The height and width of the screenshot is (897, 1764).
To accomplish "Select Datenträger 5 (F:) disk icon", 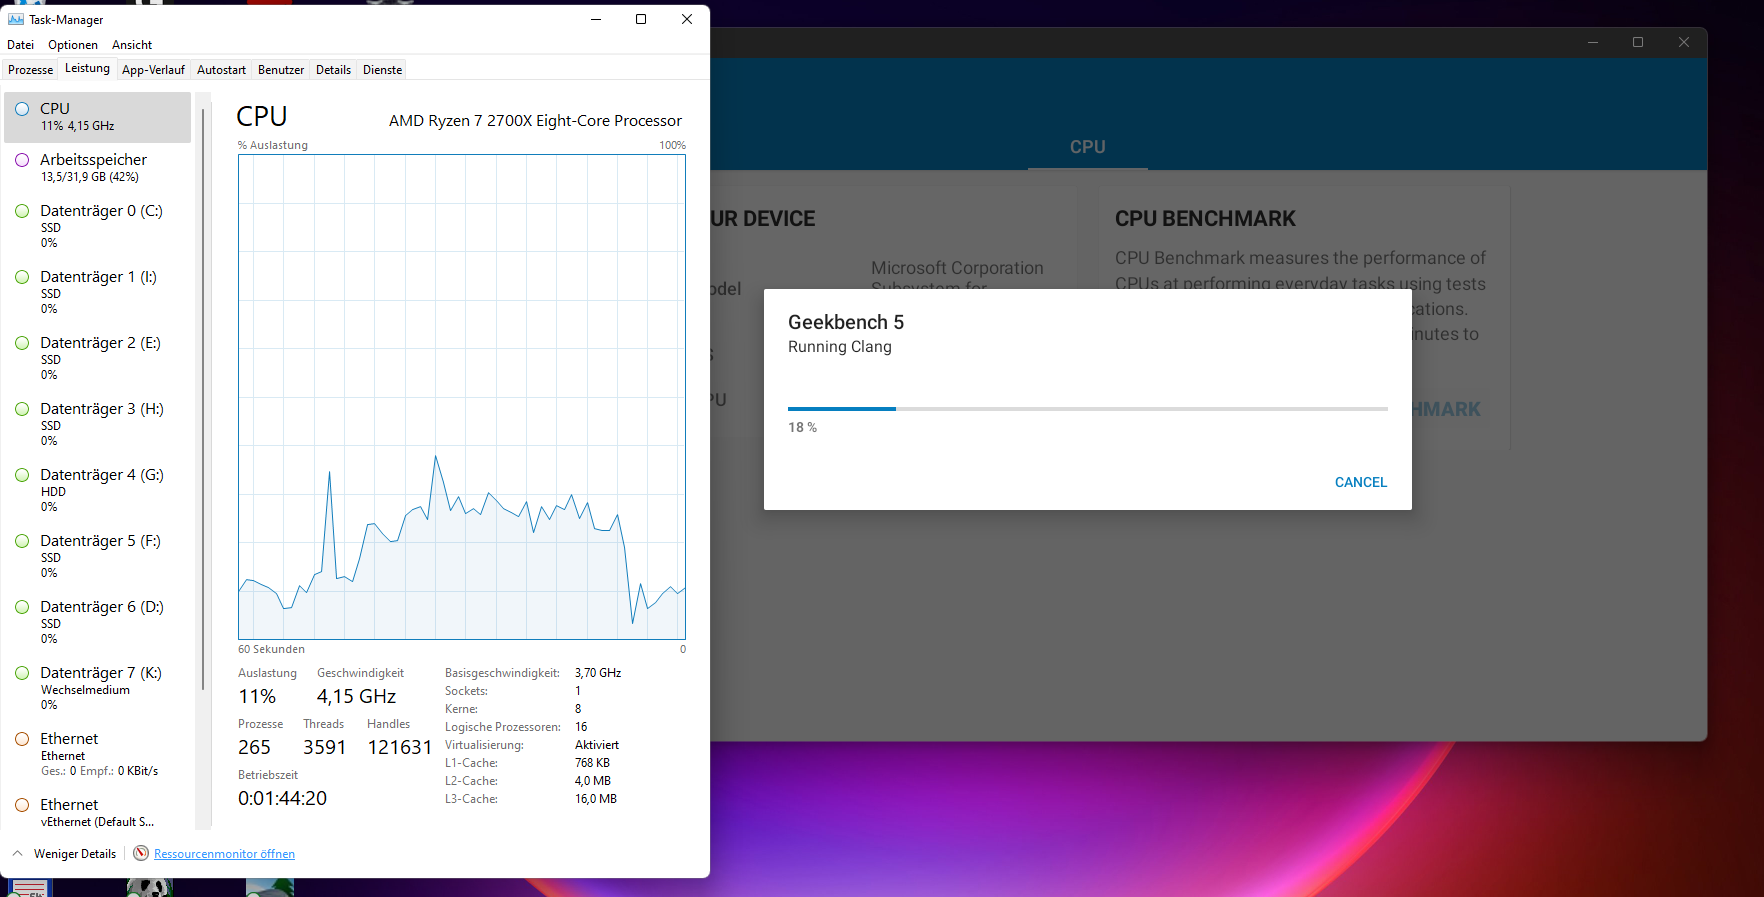I will [x=22, y=541].
